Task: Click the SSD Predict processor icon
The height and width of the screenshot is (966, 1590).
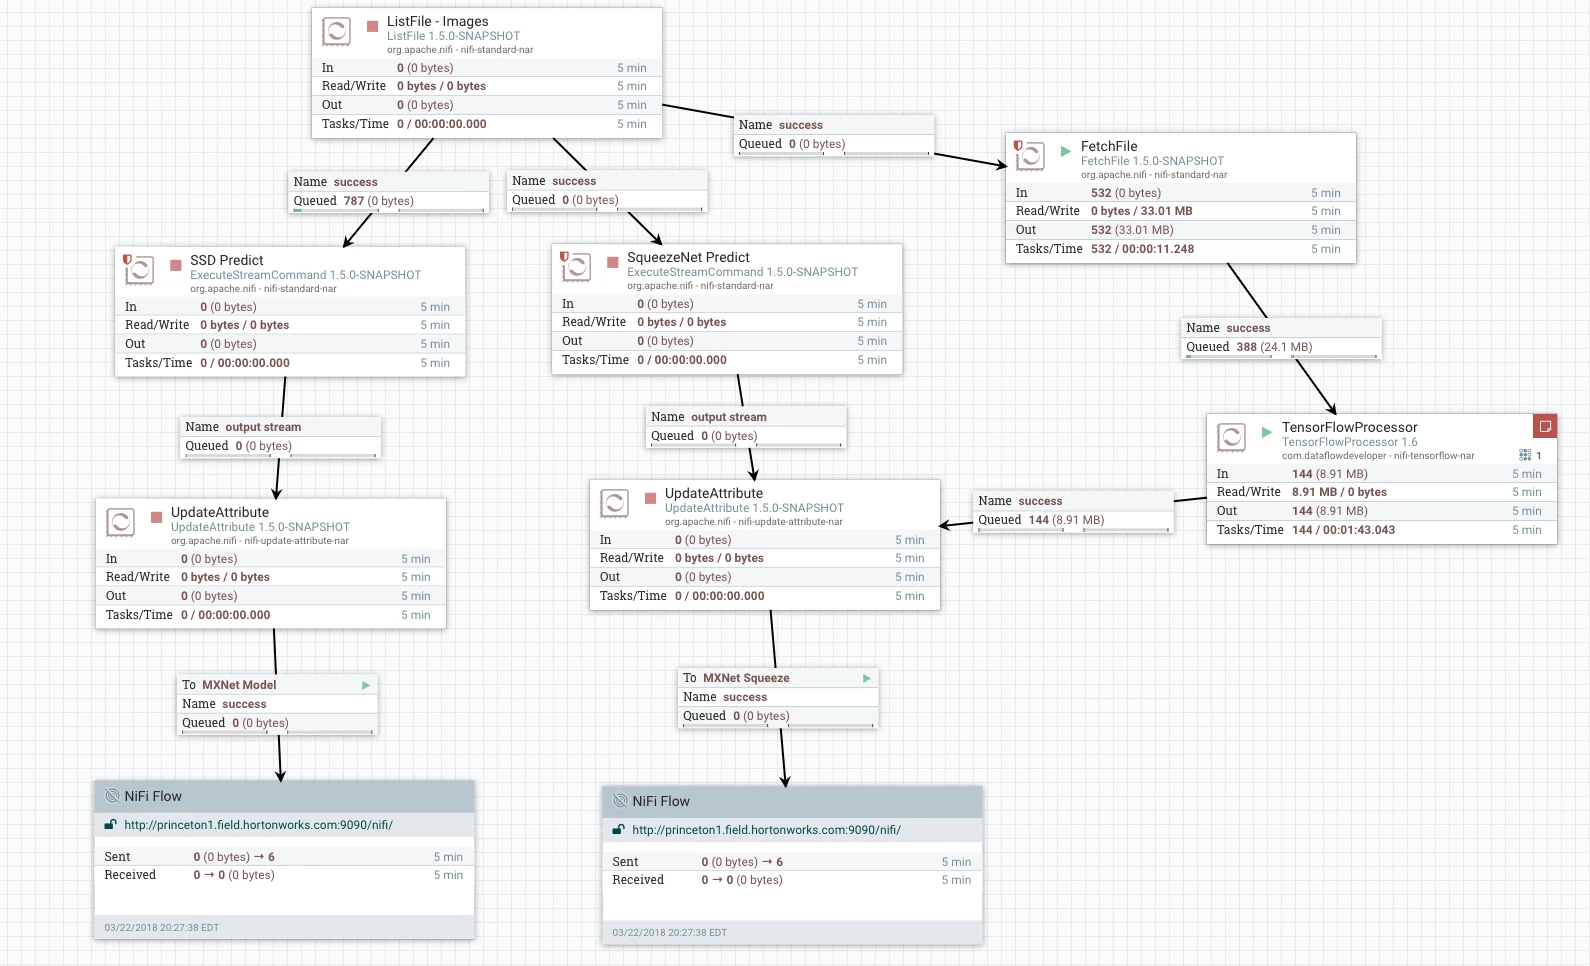Action: pyautogui.click(x=139, y=269)
